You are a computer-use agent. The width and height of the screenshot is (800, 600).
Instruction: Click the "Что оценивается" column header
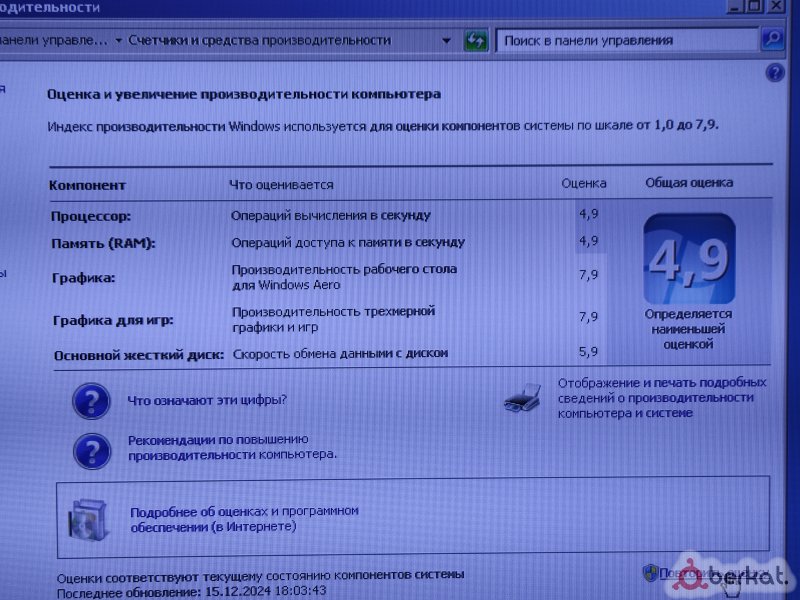pyautogui.click(x=281, y=185)
